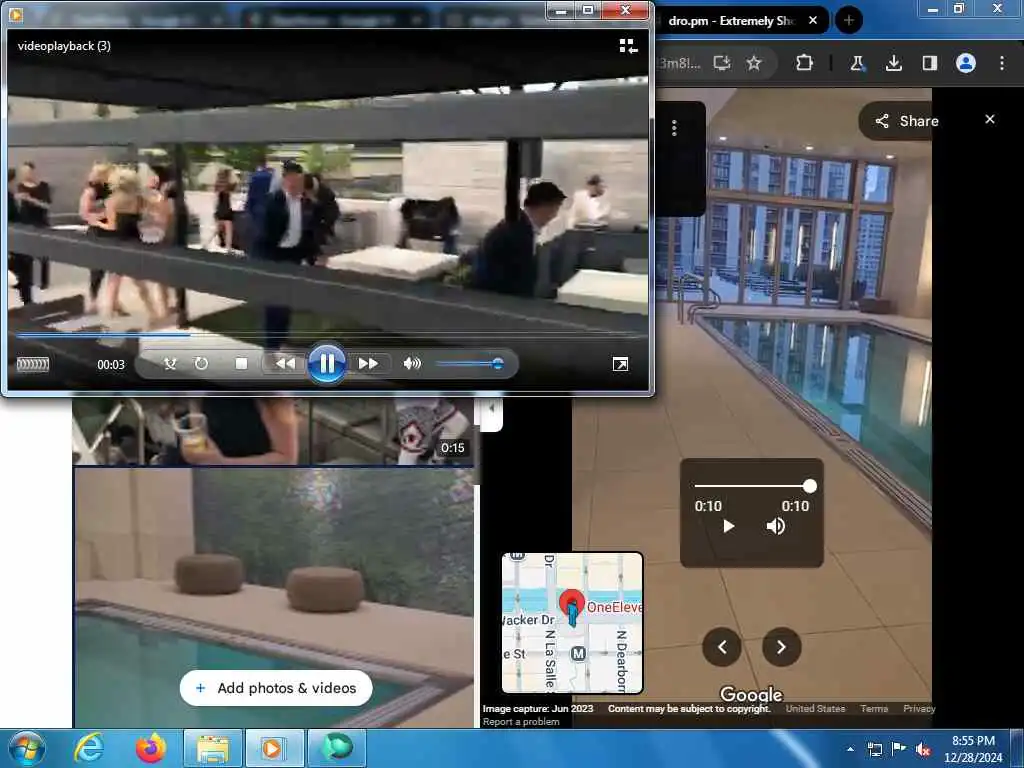Close the Google Maps photo viewer

(x=989, y=119)
